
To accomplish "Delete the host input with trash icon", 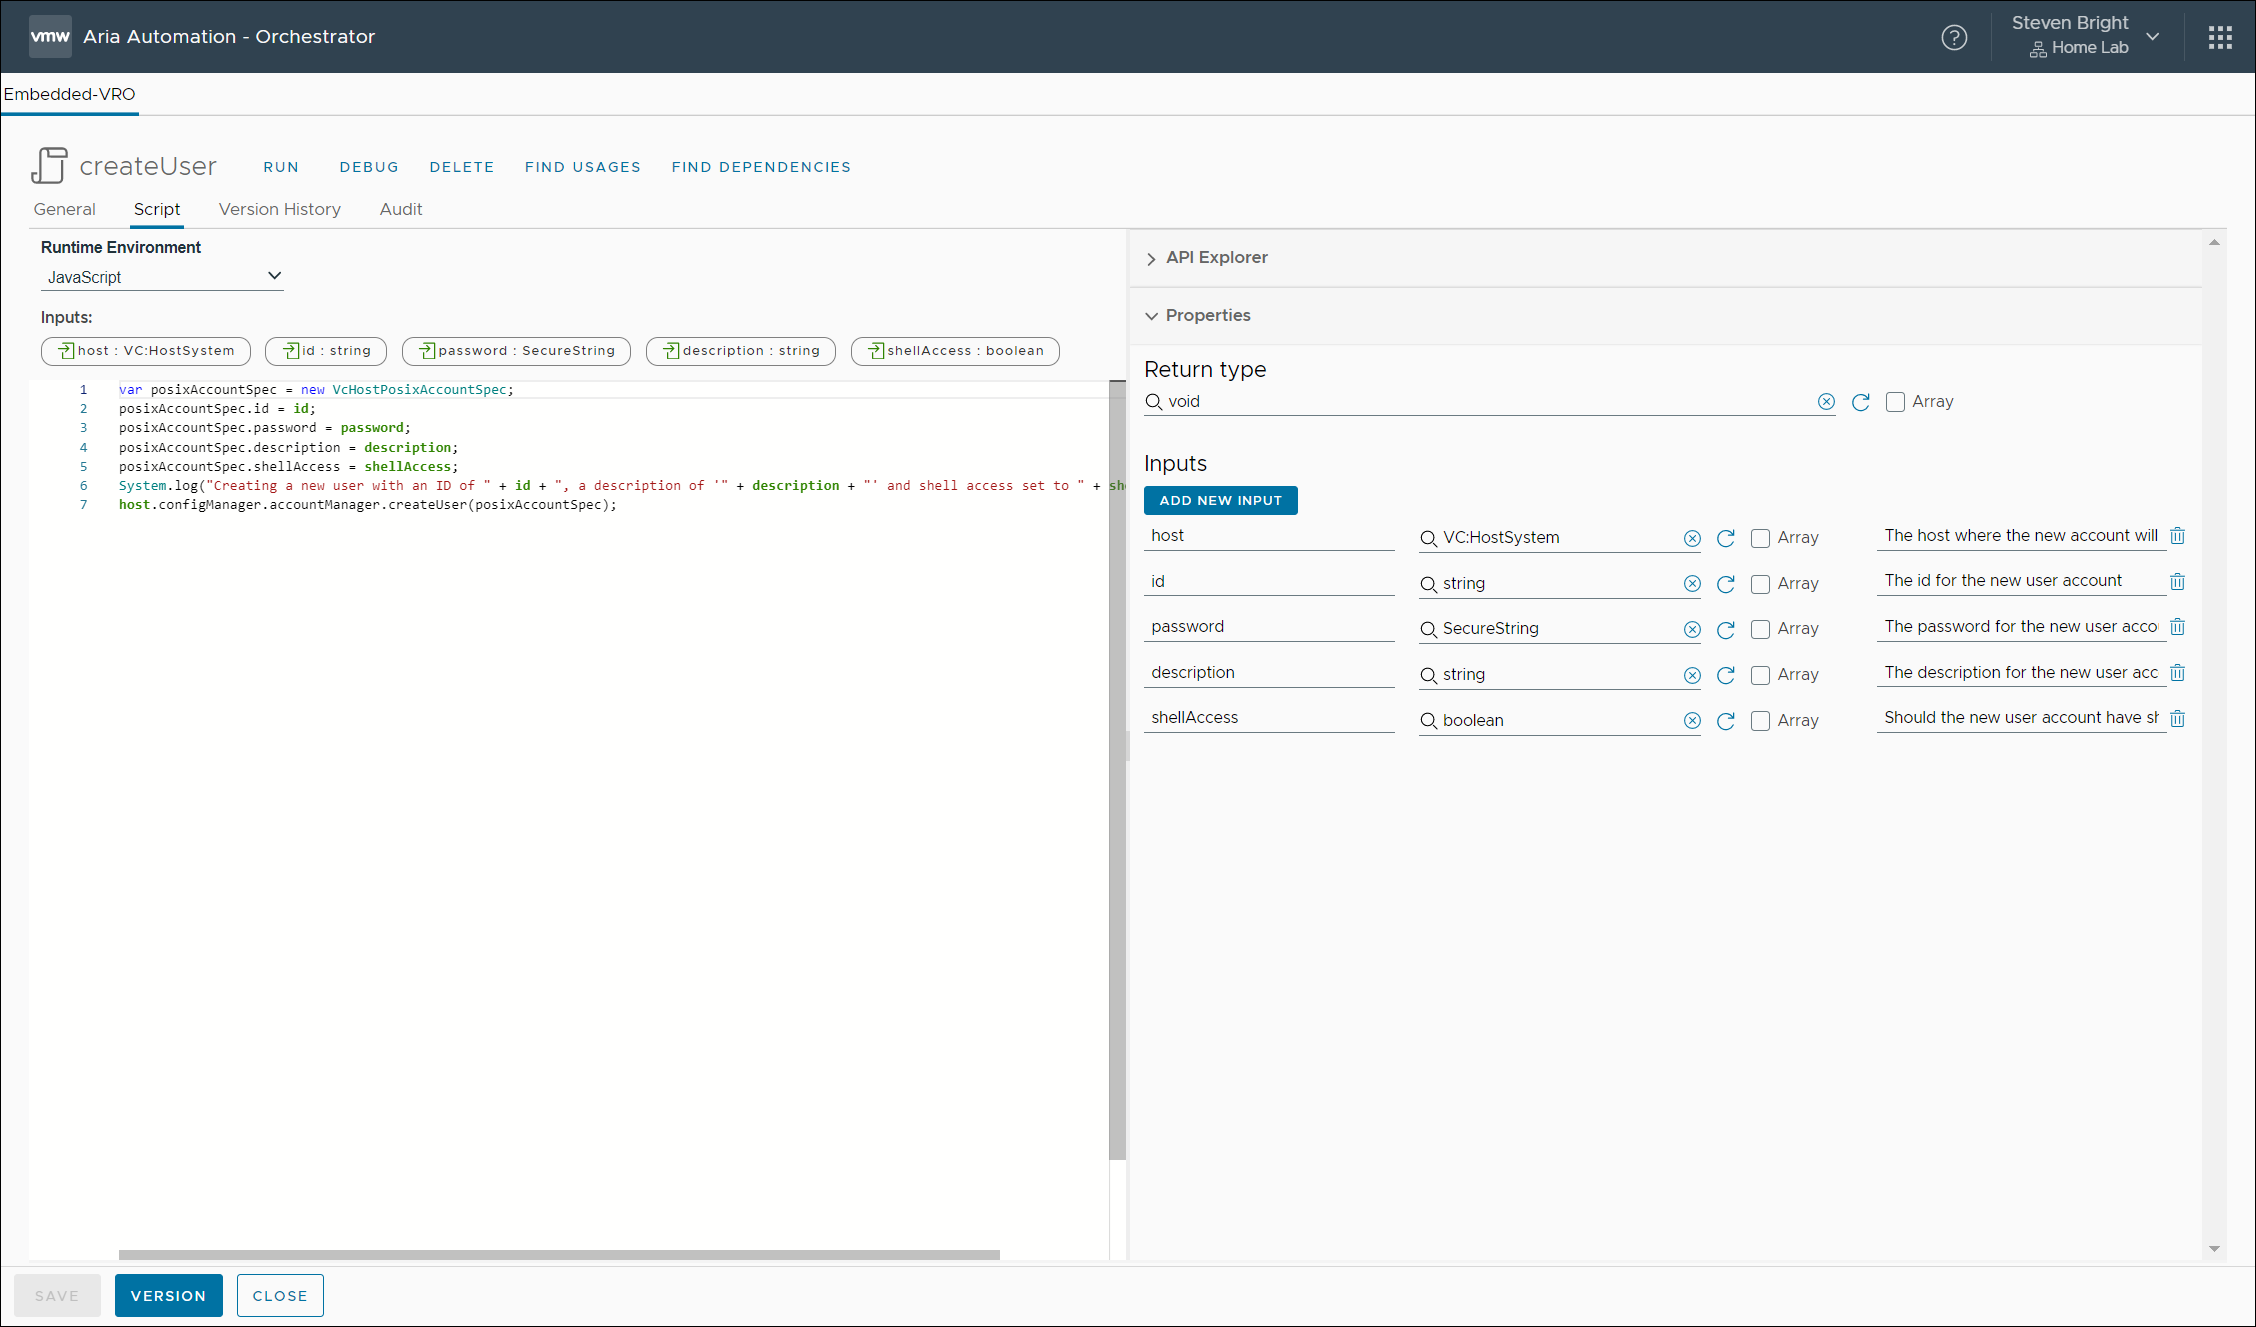I will [2177, 536].
